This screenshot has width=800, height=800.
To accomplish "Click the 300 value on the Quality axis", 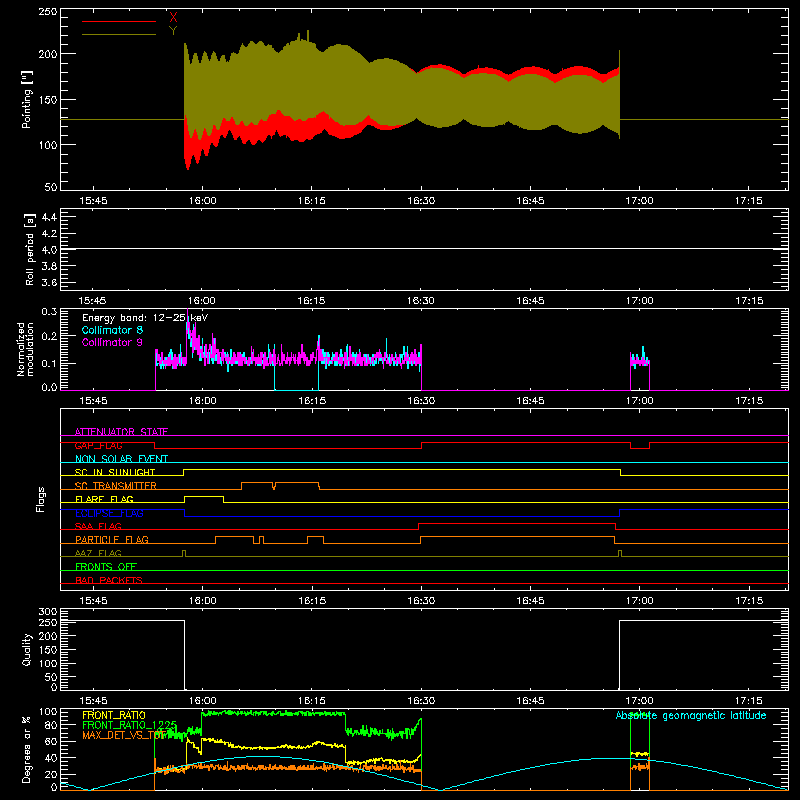I will click(x=47, y=612).
